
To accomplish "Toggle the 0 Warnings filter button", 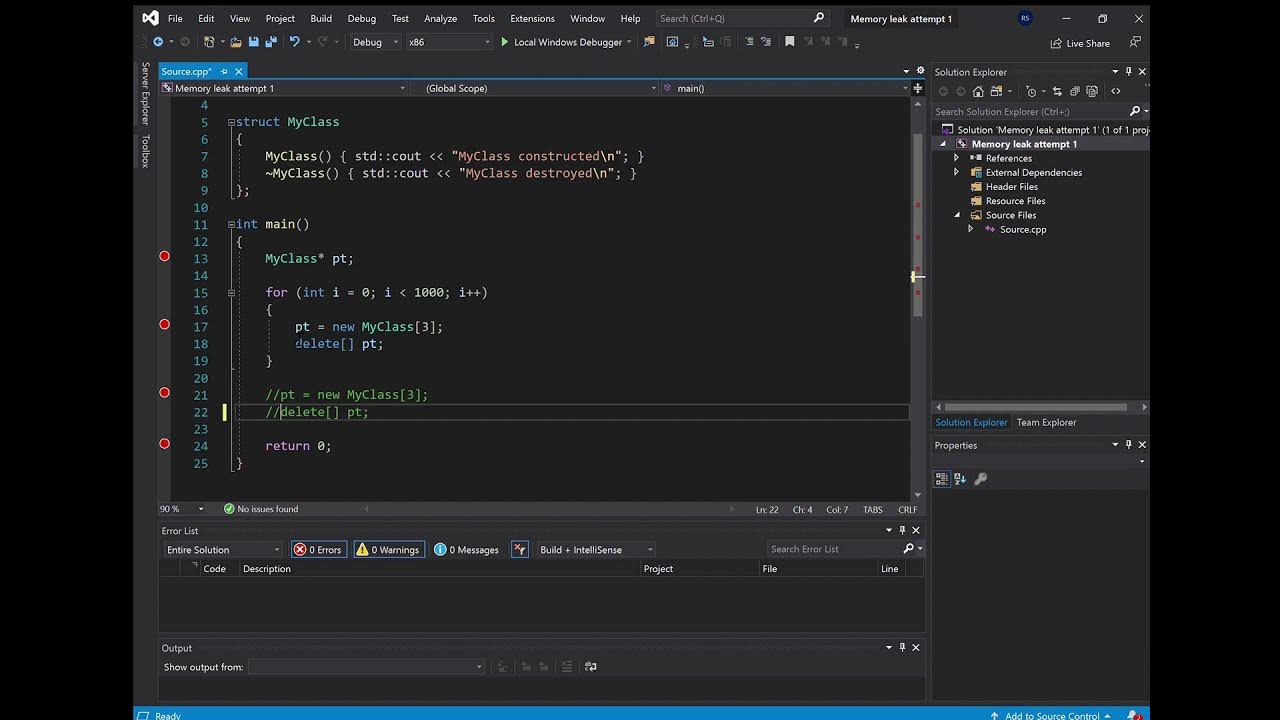I will [x=388, y=549].
